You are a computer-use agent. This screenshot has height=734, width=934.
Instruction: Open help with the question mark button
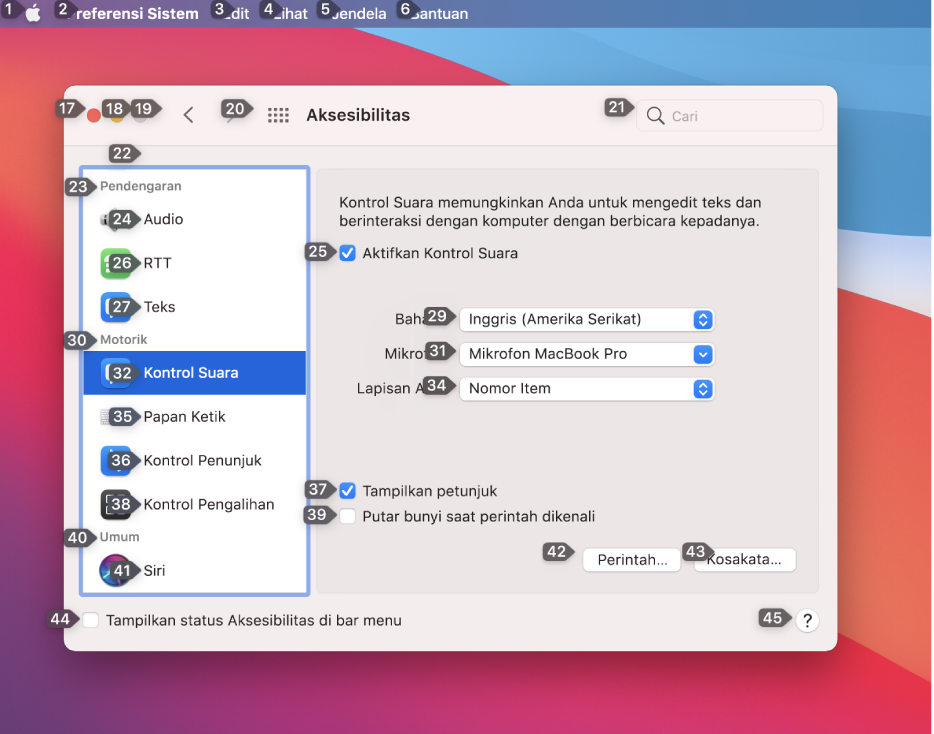pyautogui.click(x=807, y=620)
